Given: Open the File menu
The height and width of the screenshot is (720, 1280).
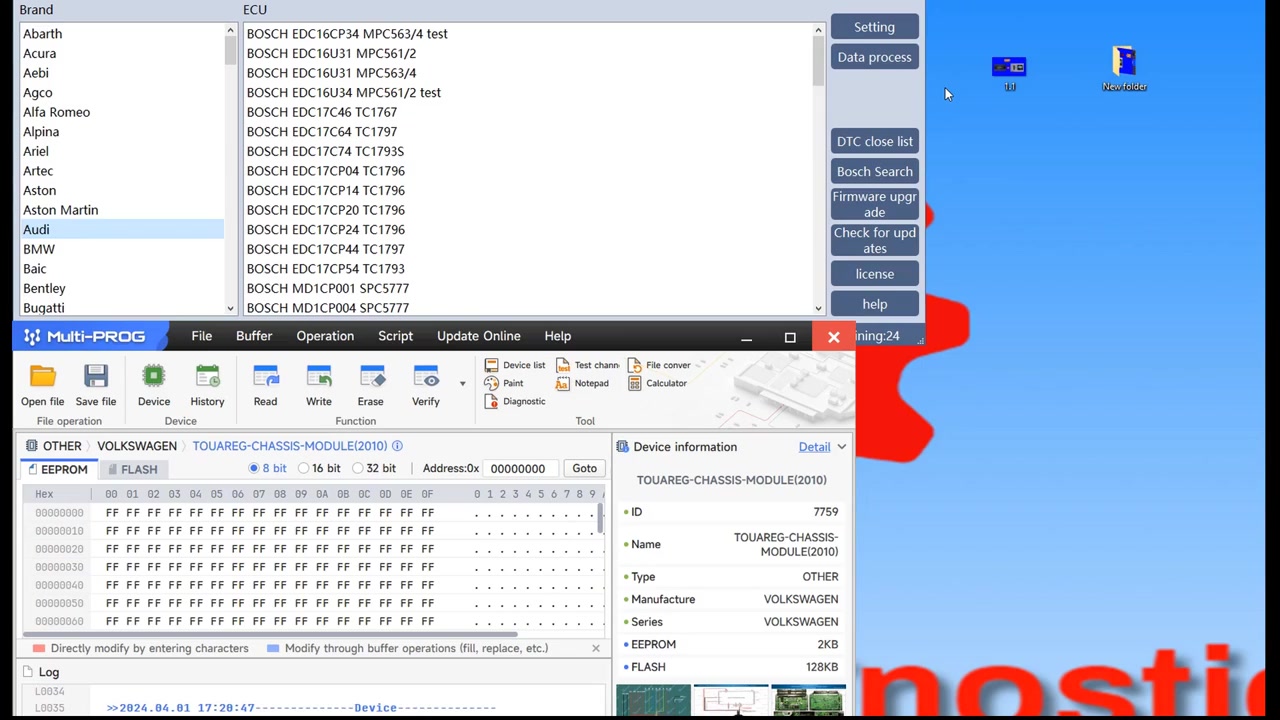Looking at the screenshot, I should pyautogui.click(x=202, y=336).
